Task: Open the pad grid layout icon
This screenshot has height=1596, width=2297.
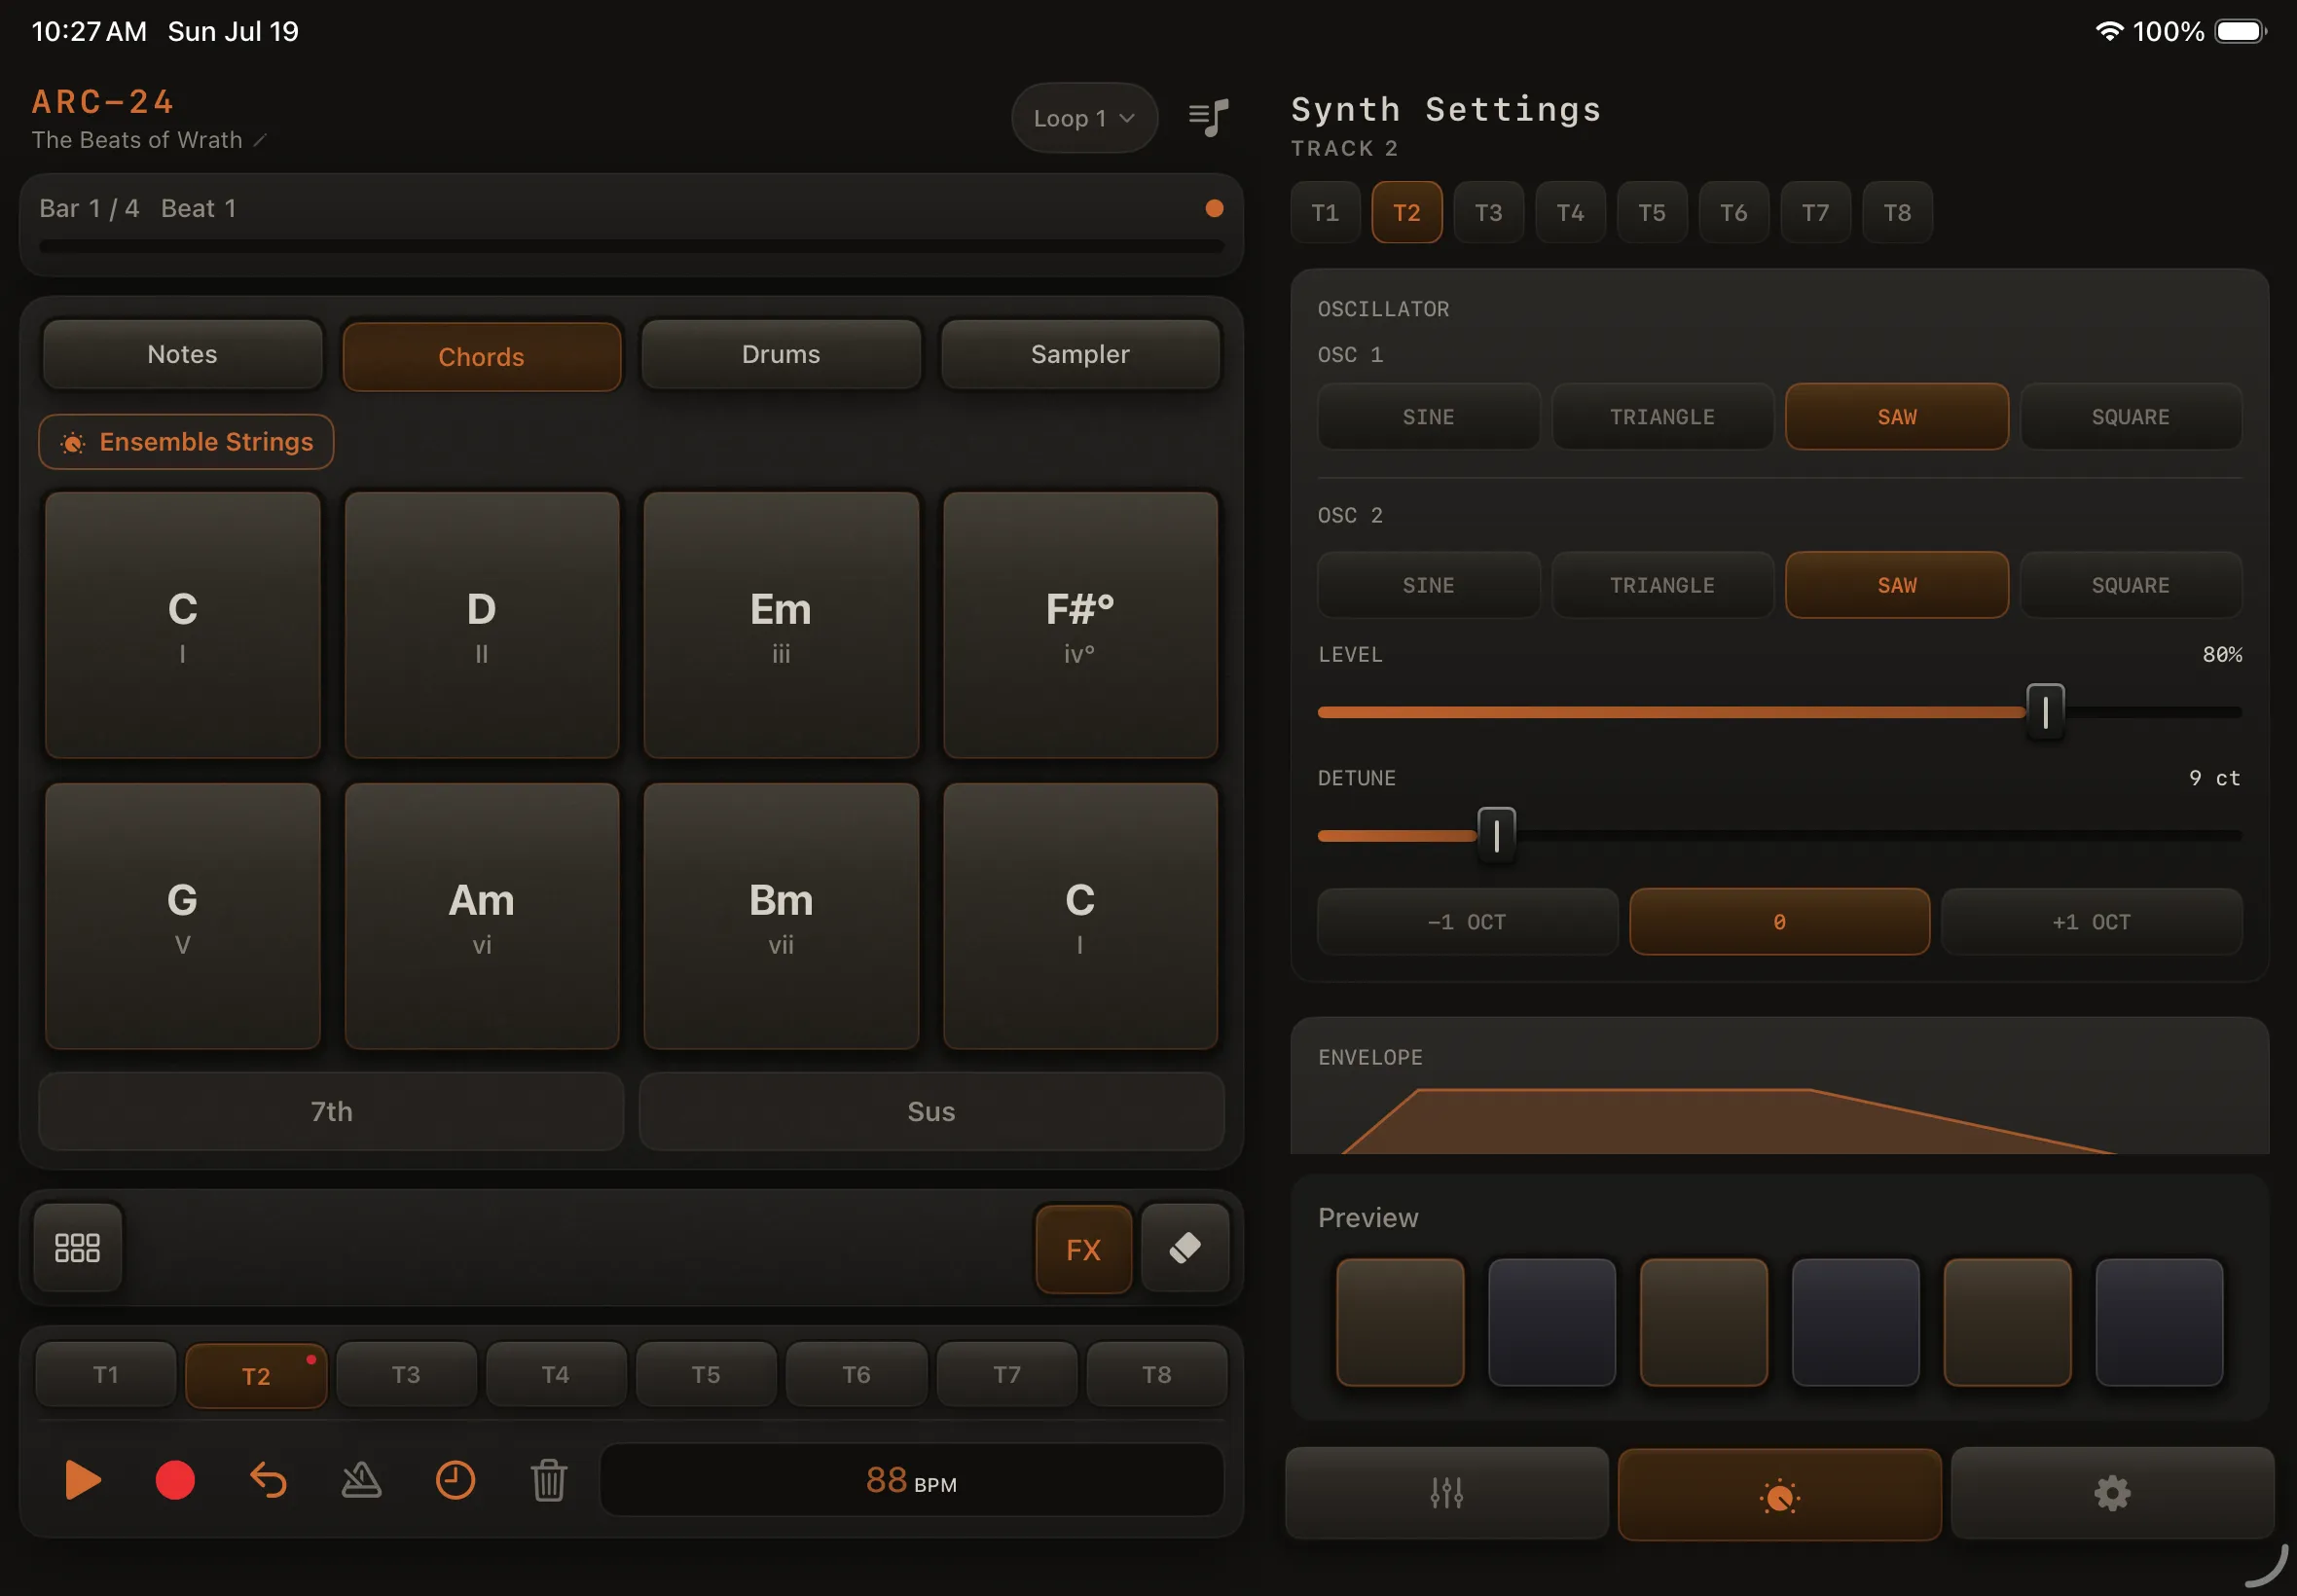Action: click(x=77, y=1247)
